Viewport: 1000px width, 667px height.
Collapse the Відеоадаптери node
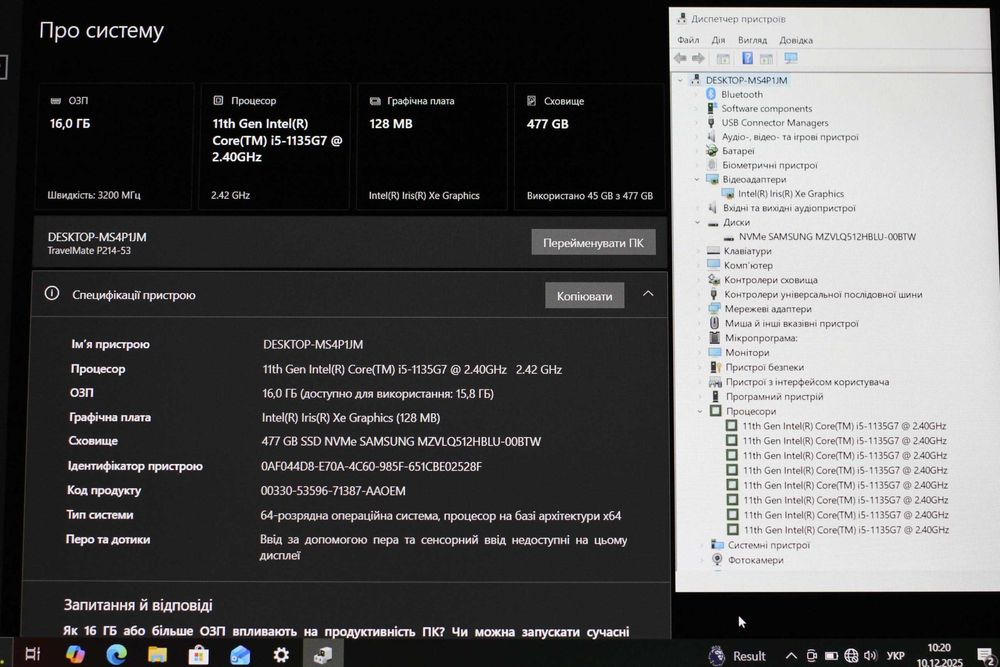coord(697,180)
